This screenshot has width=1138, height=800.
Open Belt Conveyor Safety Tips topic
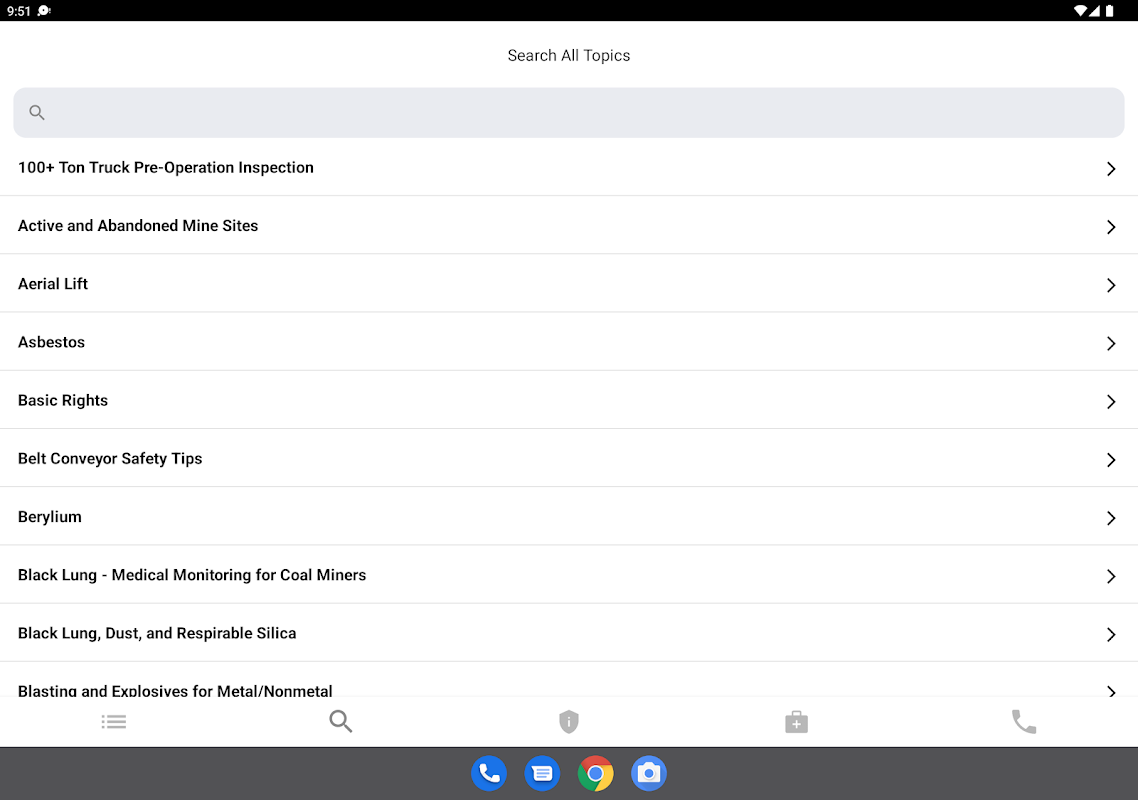coord(569,458)
